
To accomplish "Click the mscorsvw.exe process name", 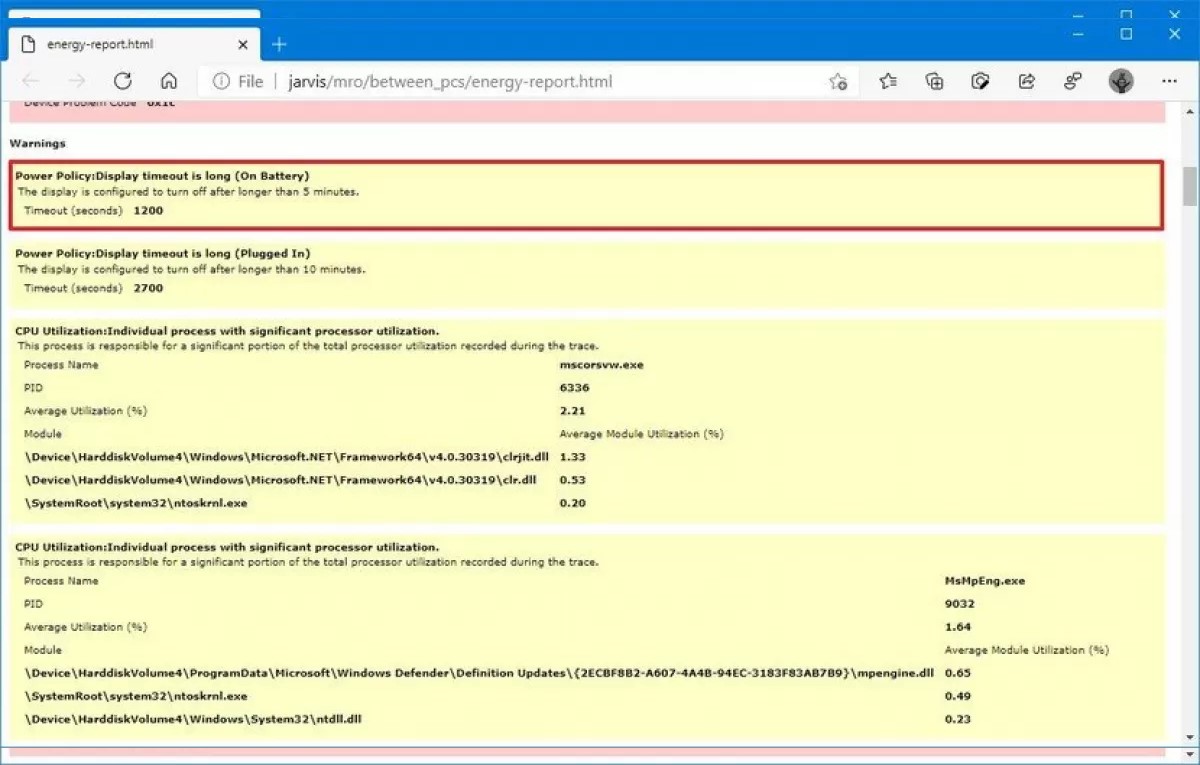I will click(602, 365).
